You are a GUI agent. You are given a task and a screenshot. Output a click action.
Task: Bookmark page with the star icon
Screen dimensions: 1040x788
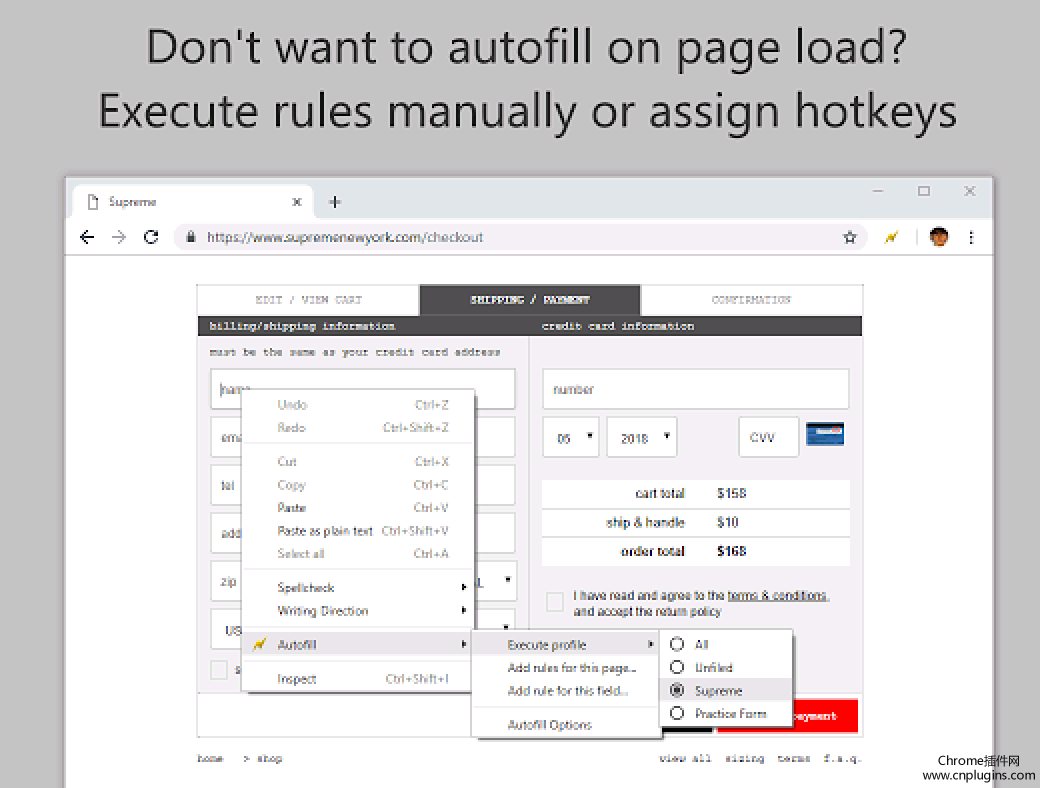(850, 237)
